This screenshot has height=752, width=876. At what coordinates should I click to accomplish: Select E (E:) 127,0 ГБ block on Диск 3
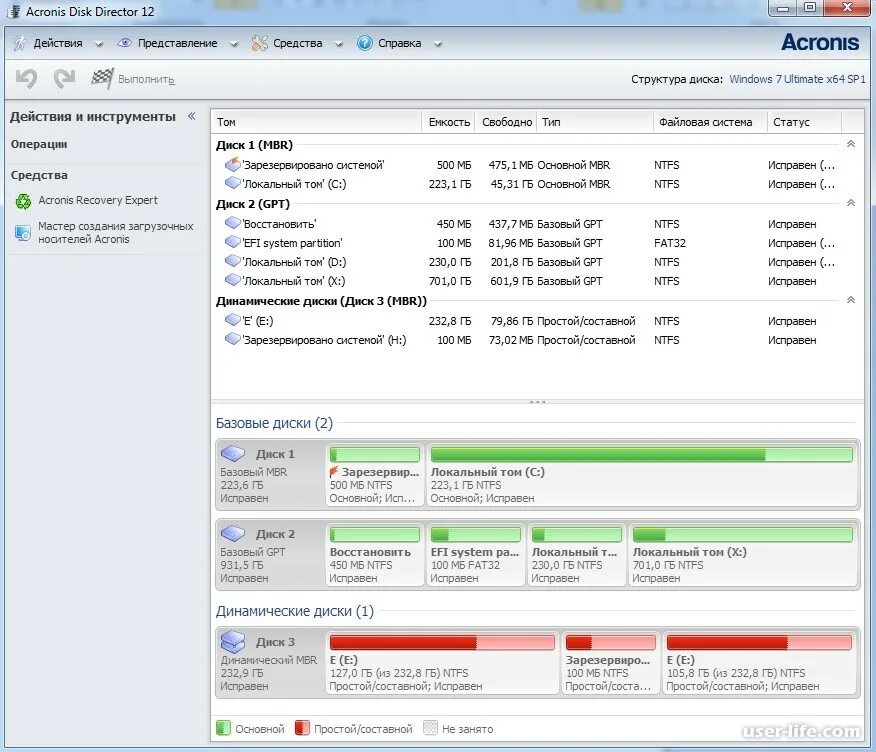tap(442, 663)
